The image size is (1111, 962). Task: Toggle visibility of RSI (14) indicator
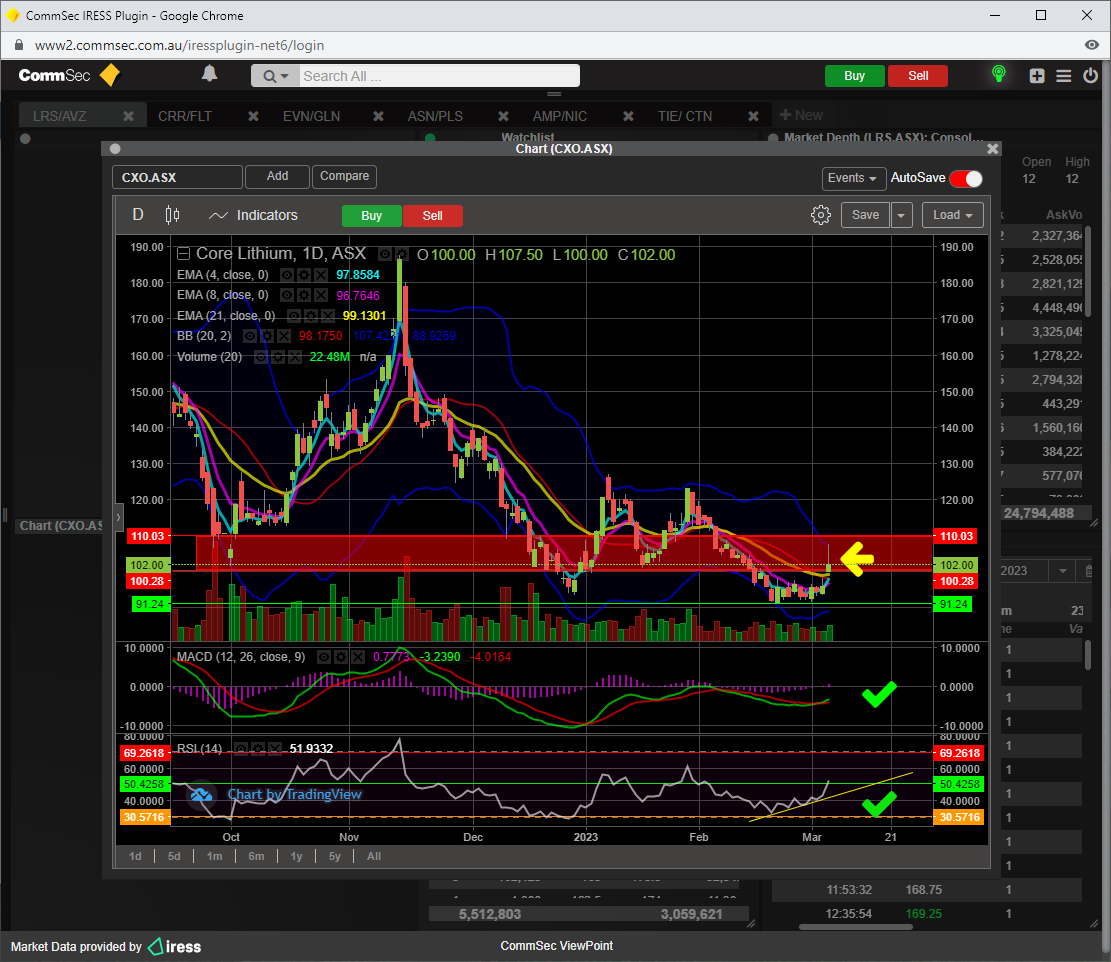241,749
